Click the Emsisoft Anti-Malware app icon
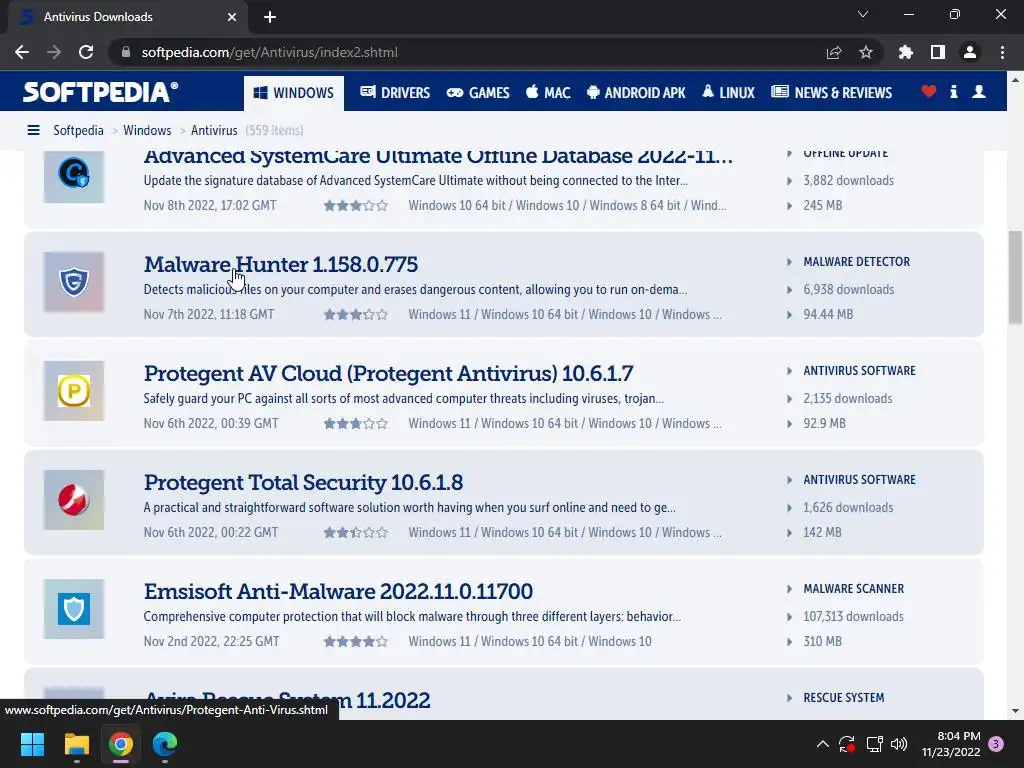Viewport: 1024px width, 768px height. [x=74, y=609]
